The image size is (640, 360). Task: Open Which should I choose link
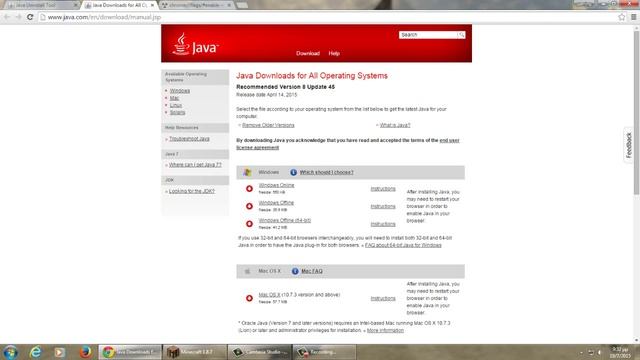click(327, 172)
